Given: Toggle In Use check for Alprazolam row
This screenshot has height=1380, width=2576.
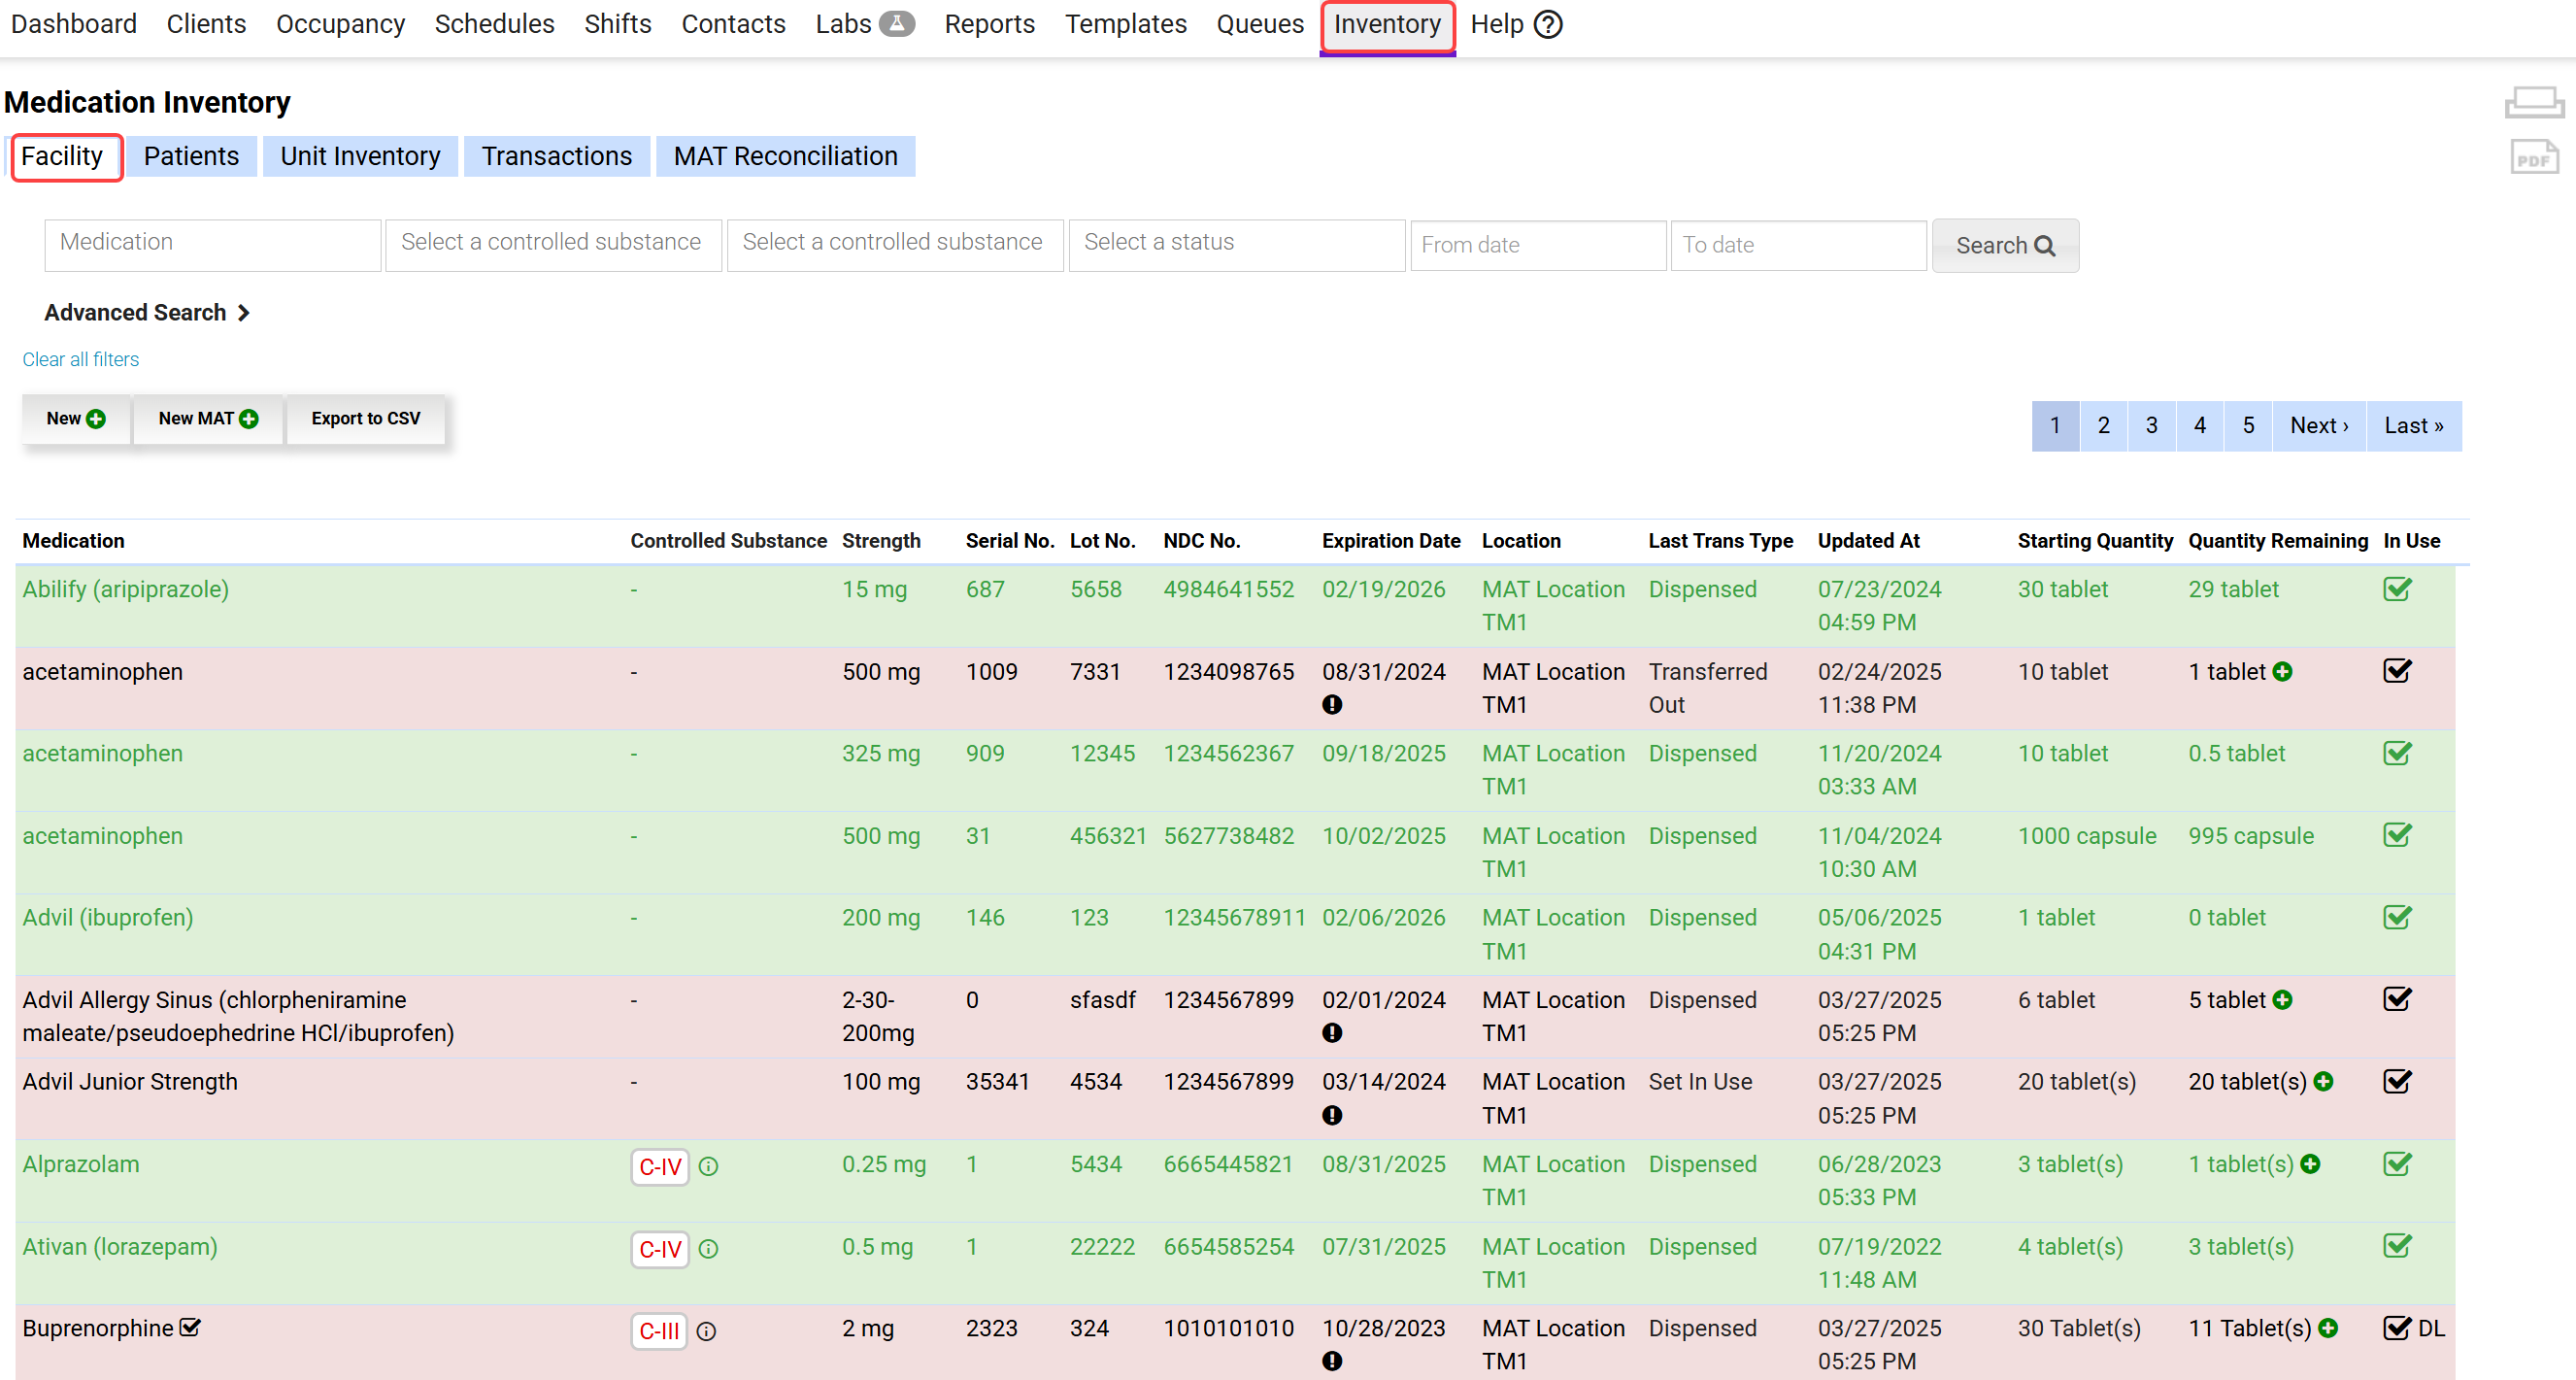Looking at the screenshot, I should pos(2397,1164).
